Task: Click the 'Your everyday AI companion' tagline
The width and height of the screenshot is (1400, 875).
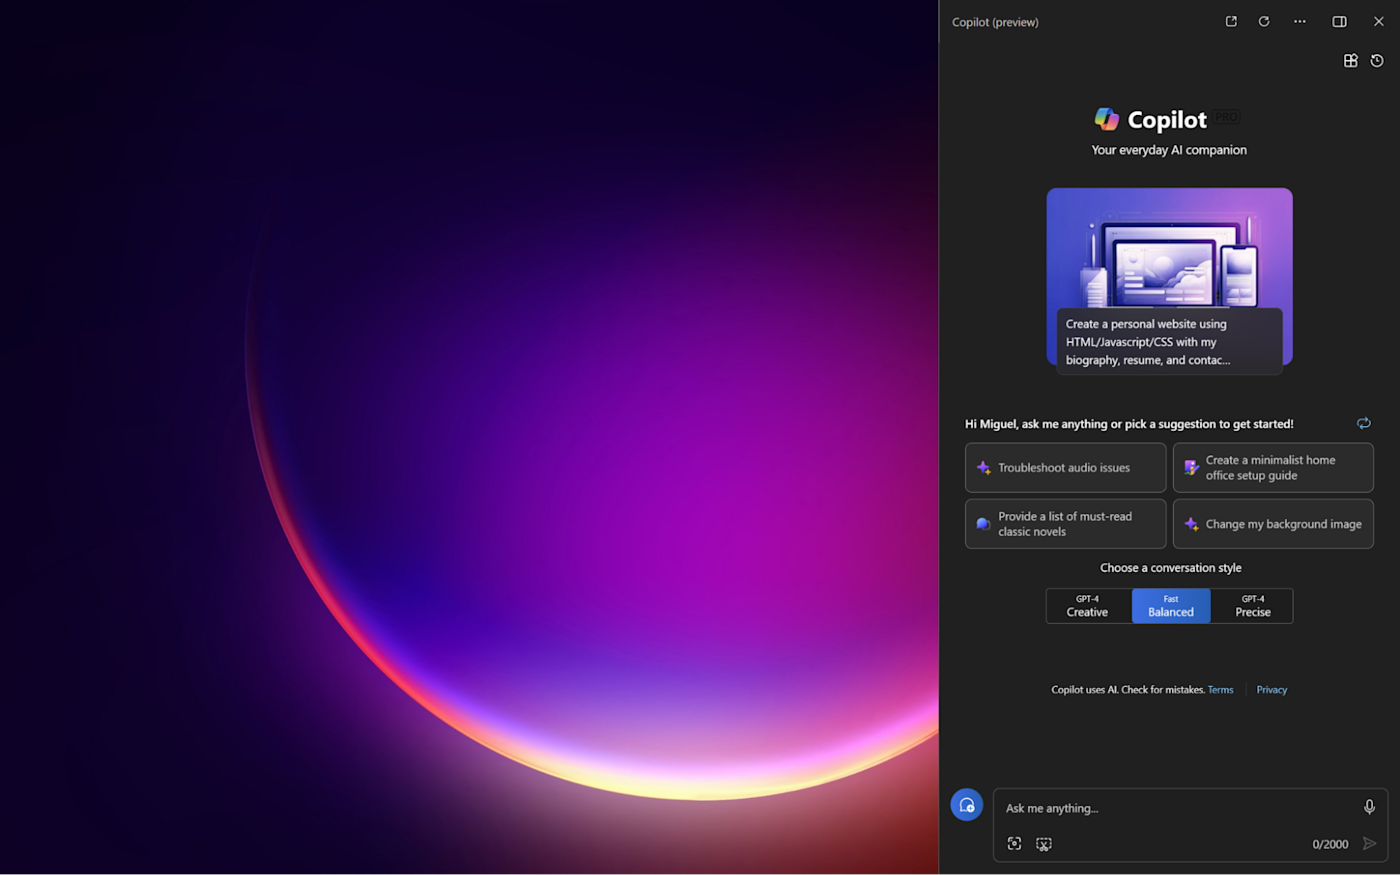Action: [x=1169, y=150]
